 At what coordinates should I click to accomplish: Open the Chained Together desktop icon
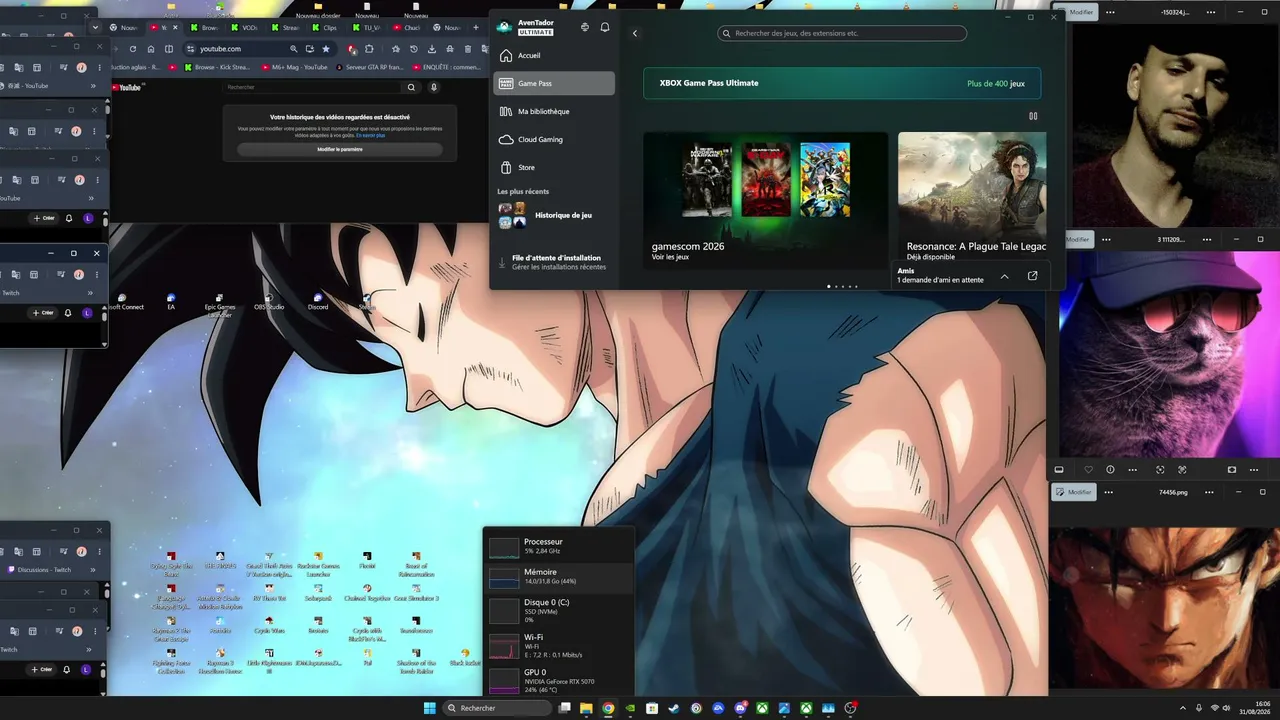367,593
